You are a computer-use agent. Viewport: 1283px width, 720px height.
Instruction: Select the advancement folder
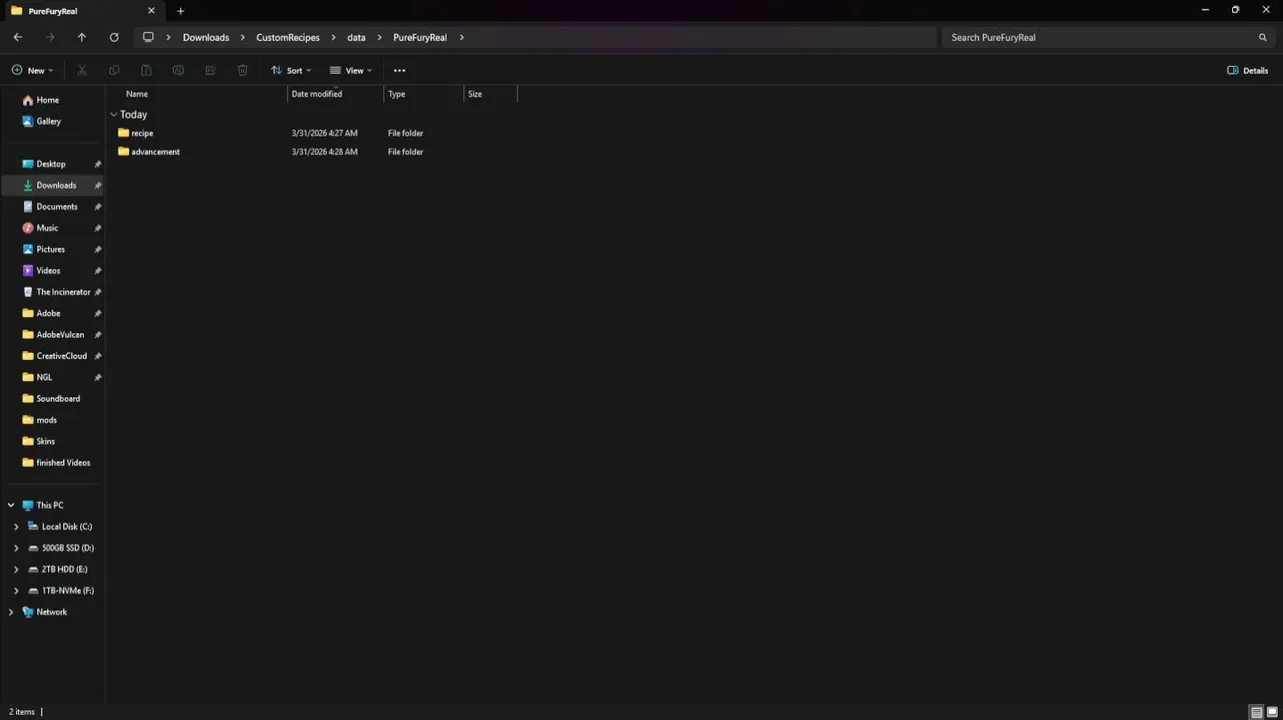pos(155,152)
